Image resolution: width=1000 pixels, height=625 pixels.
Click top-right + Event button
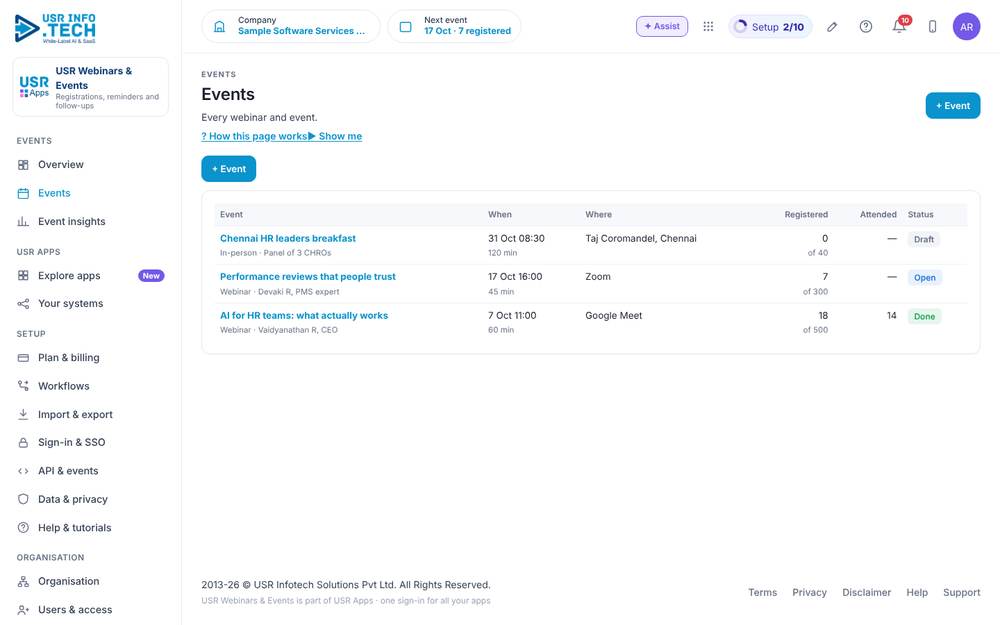953,106
